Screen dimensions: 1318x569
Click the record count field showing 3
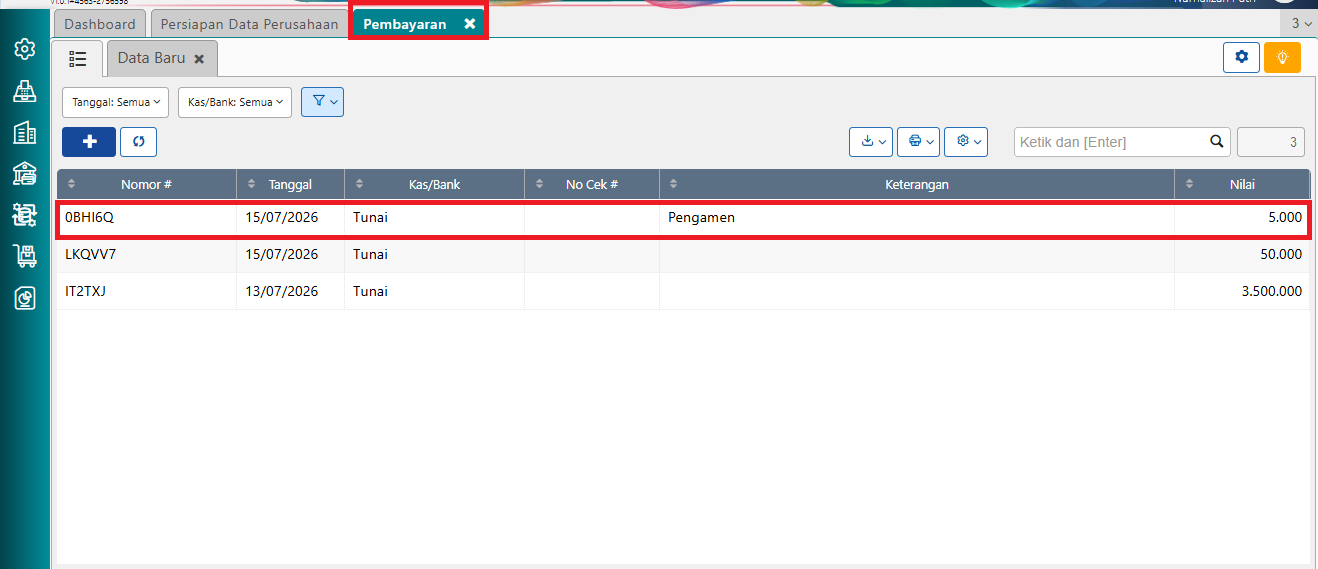1271,142
